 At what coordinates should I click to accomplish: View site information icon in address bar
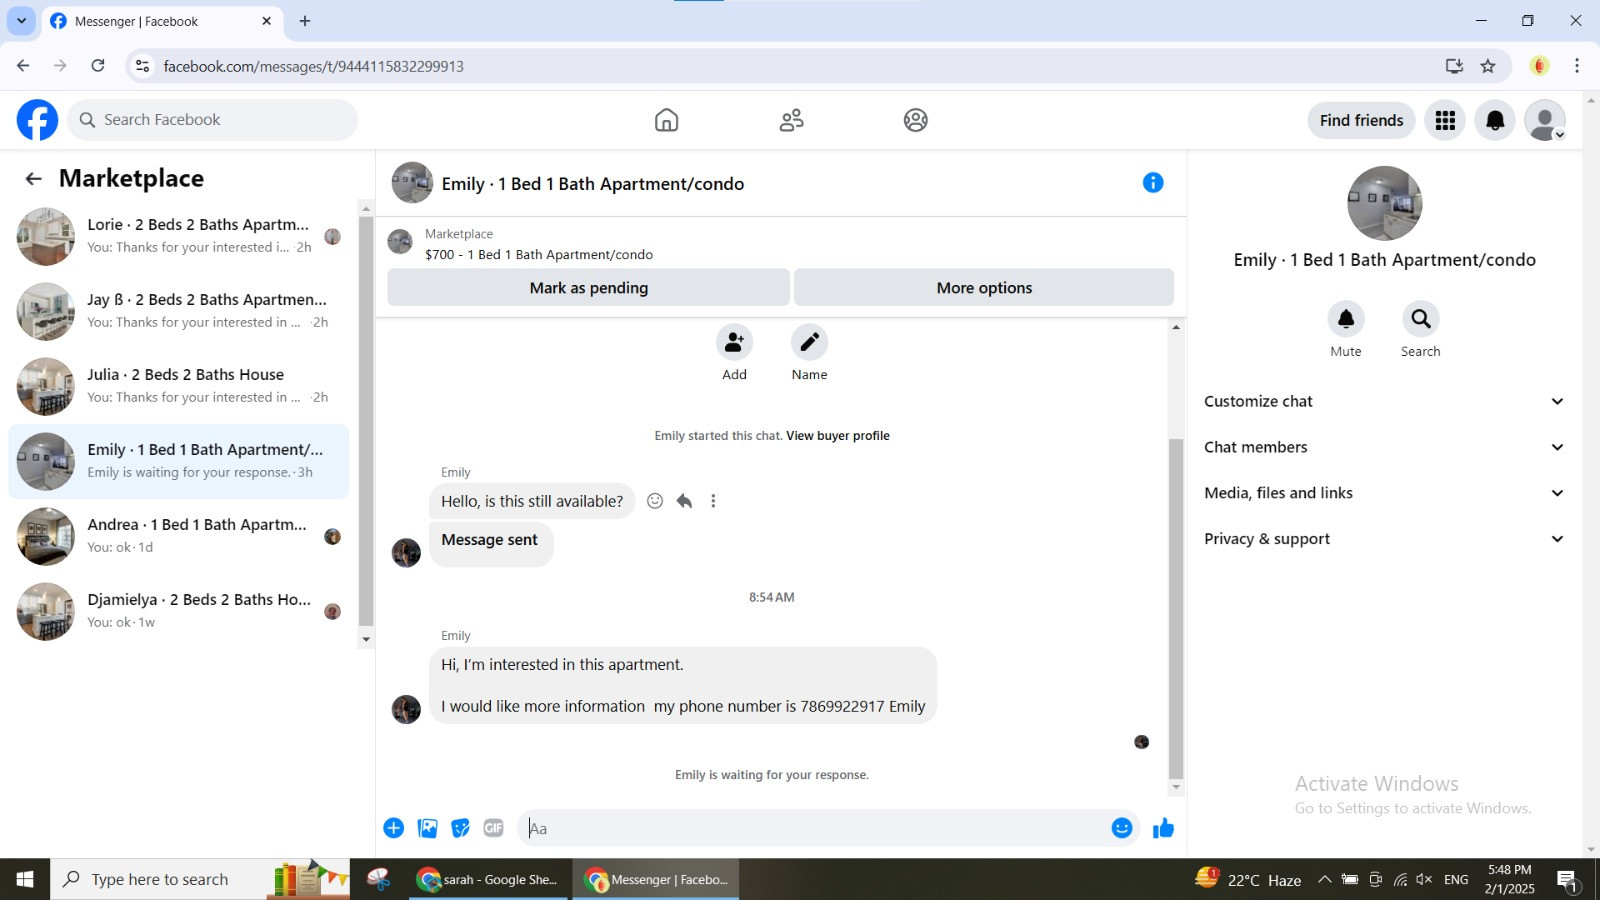click(x=143, y=66)
